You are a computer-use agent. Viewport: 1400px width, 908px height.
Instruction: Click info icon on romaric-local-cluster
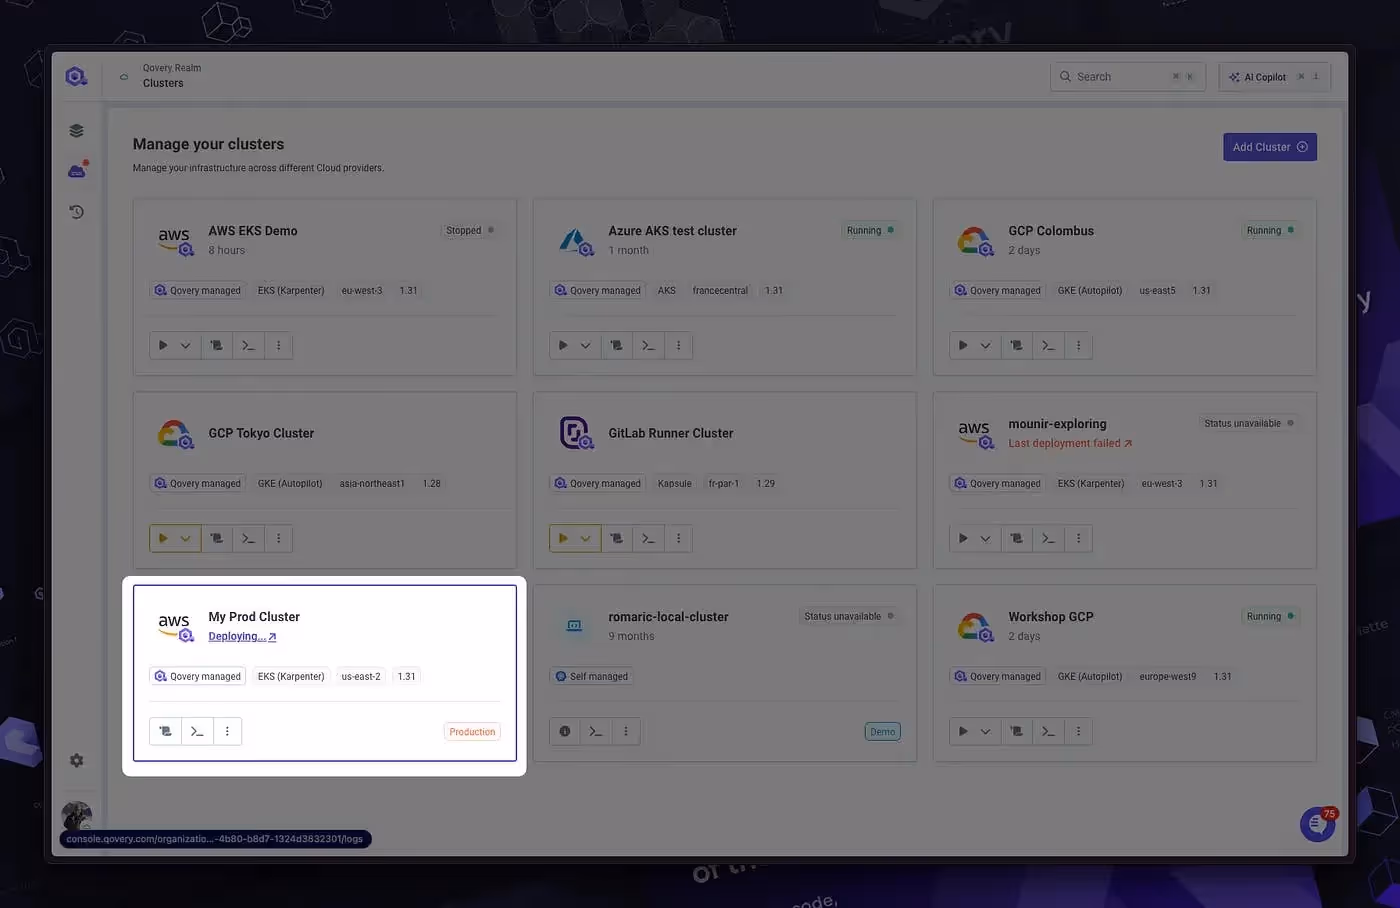point(564,731)
